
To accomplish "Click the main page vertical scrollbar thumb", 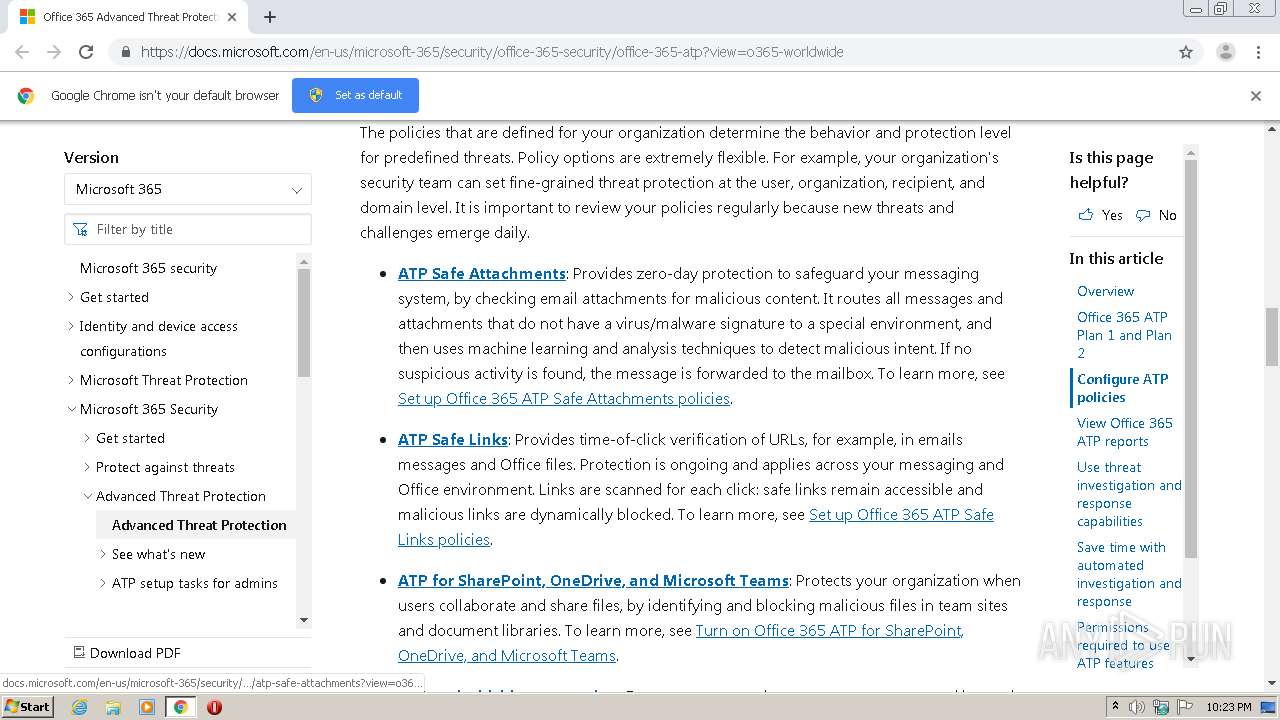I will 1272,337.
